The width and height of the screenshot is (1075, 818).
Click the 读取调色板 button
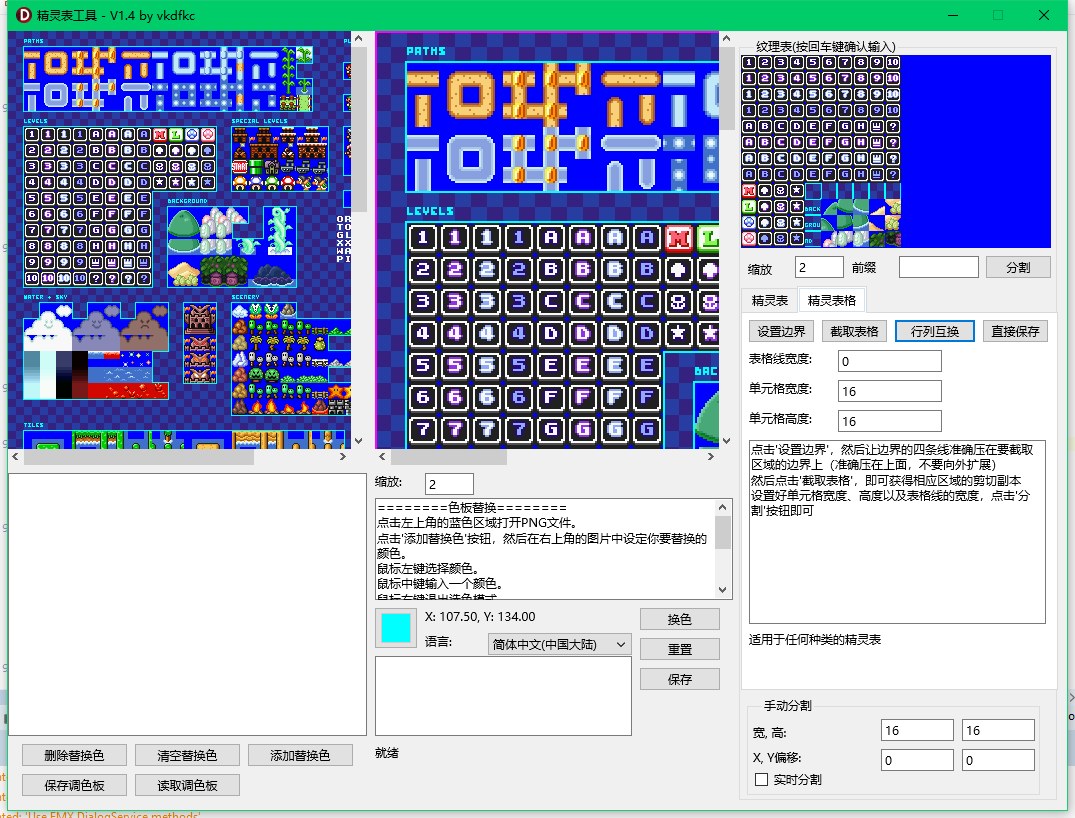point(187,785)
